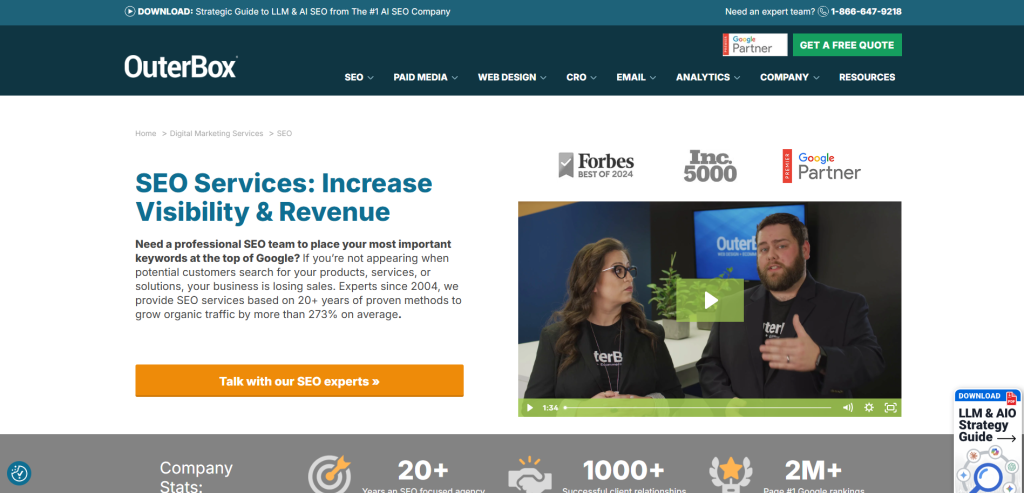Play the video using the center play button
Screen dimensions: 1024x493
tap(709, 300)
